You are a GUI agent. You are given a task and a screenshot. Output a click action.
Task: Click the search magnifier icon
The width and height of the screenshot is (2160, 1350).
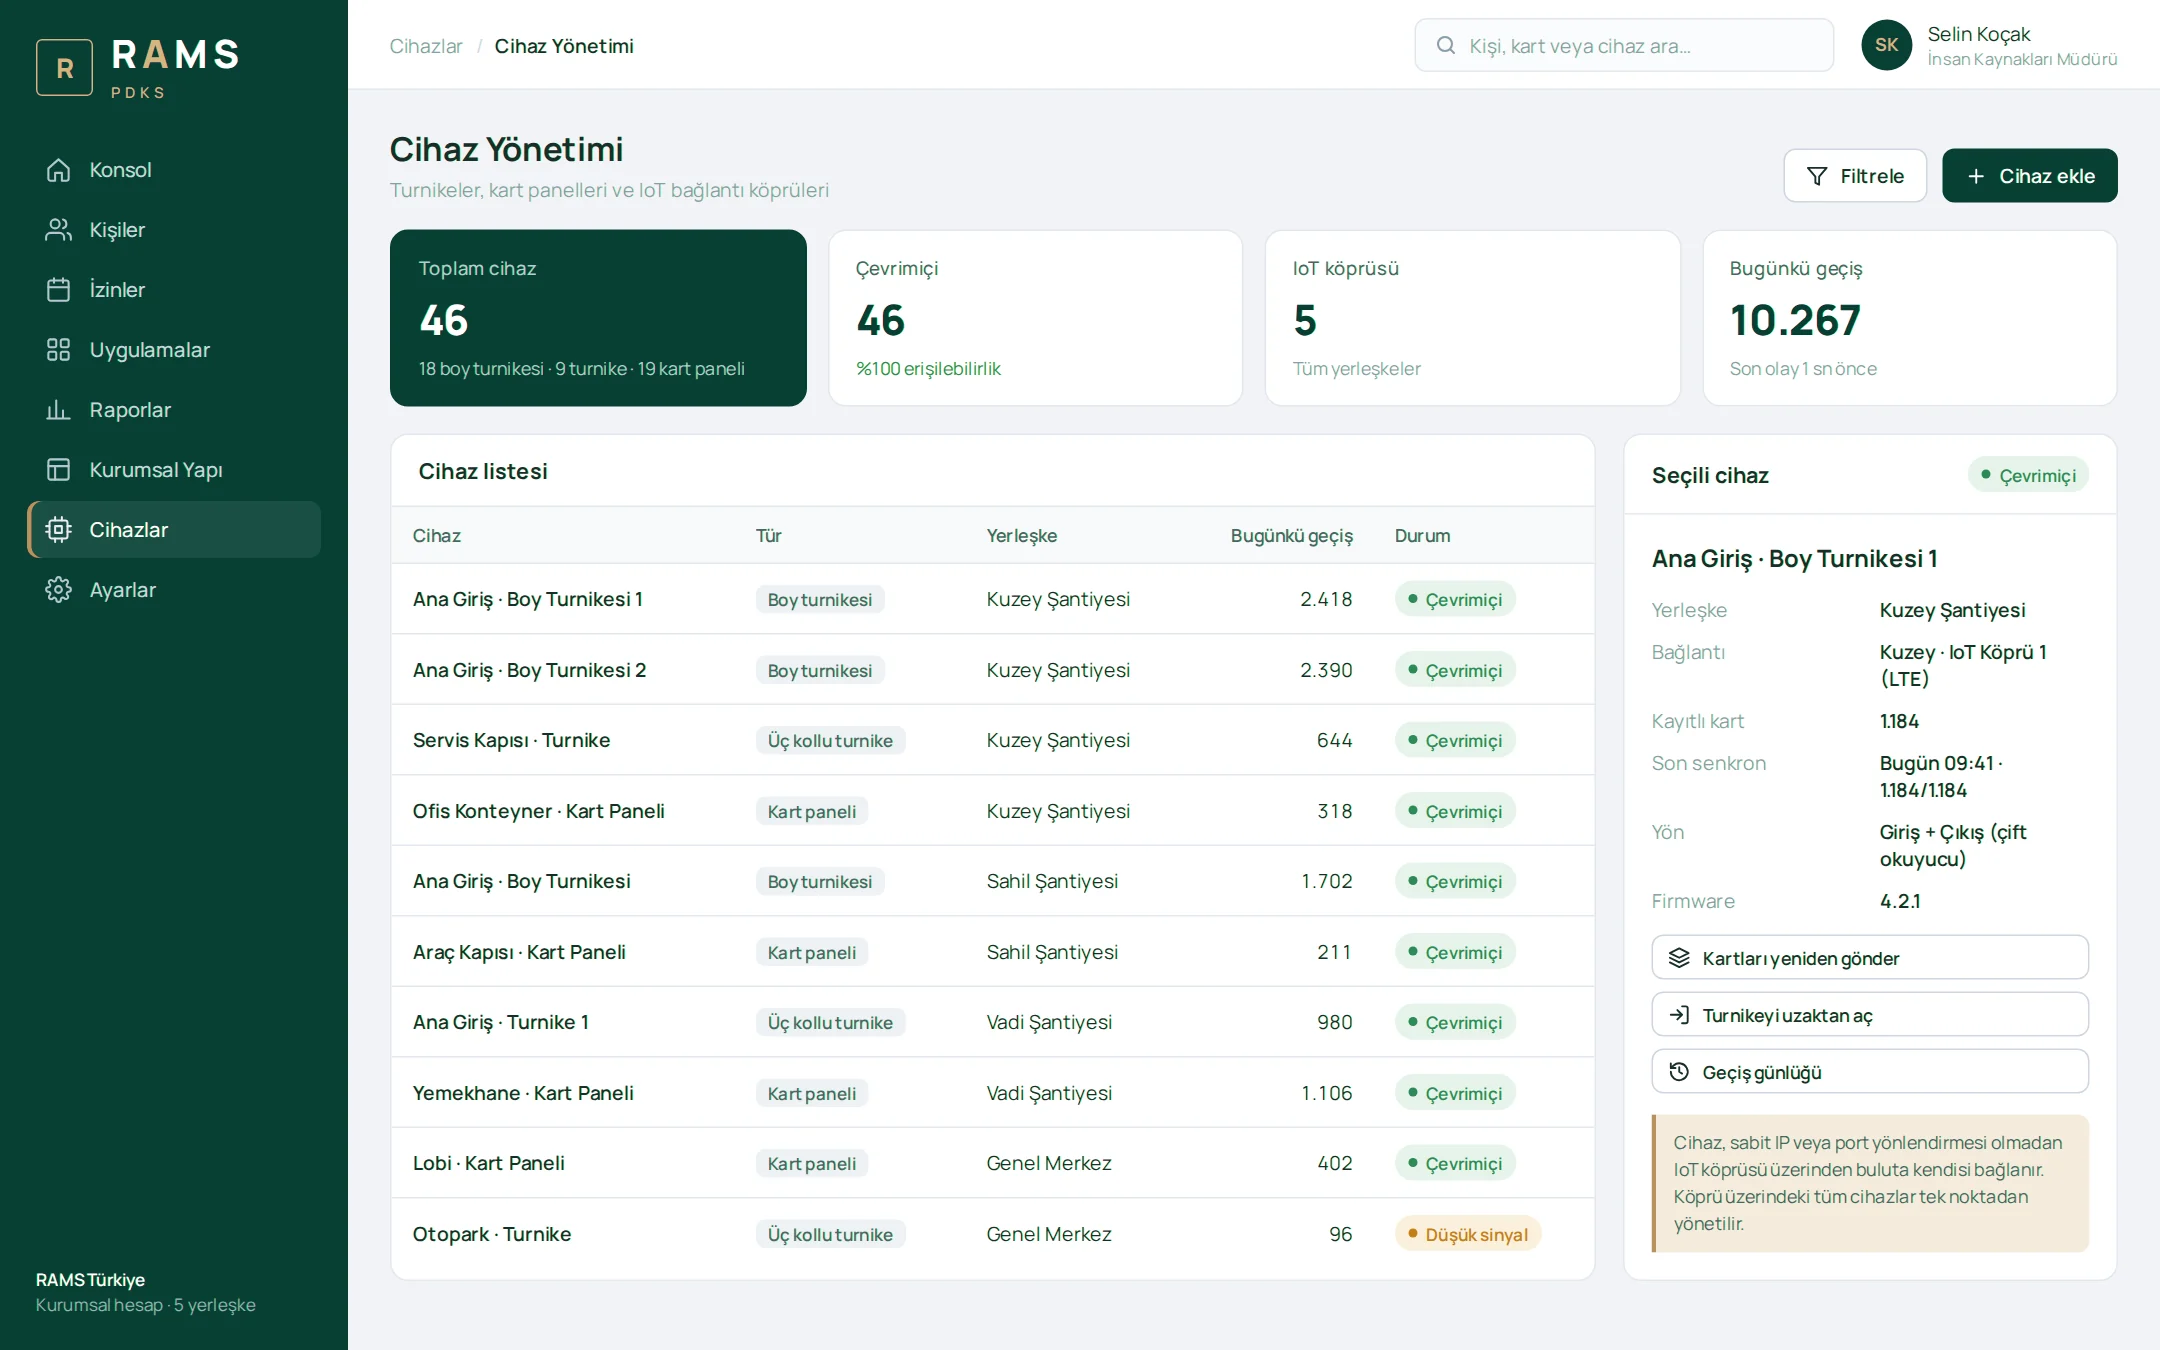(1445, 45)
